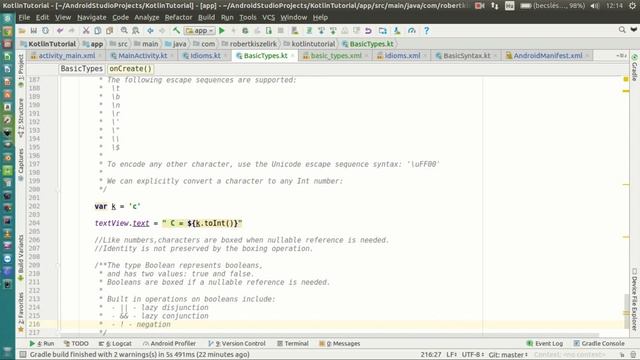Click the java breadcrumb folder

176,44
